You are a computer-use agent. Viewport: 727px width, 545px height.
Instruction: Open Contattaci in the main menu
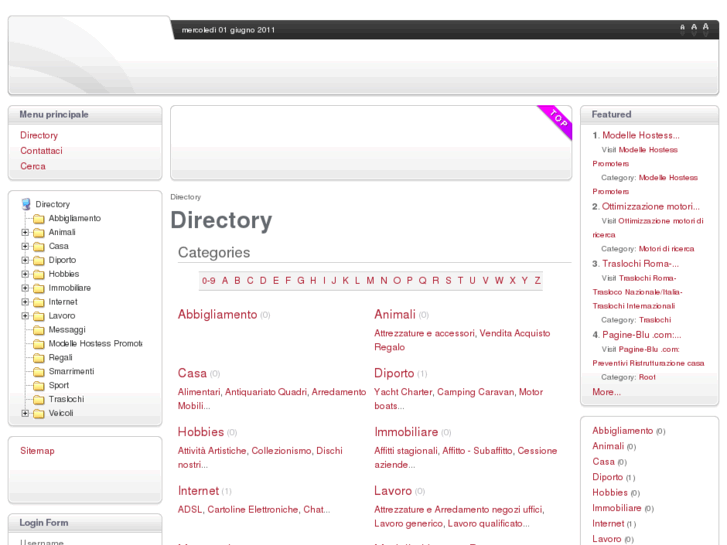pos(41,151)
